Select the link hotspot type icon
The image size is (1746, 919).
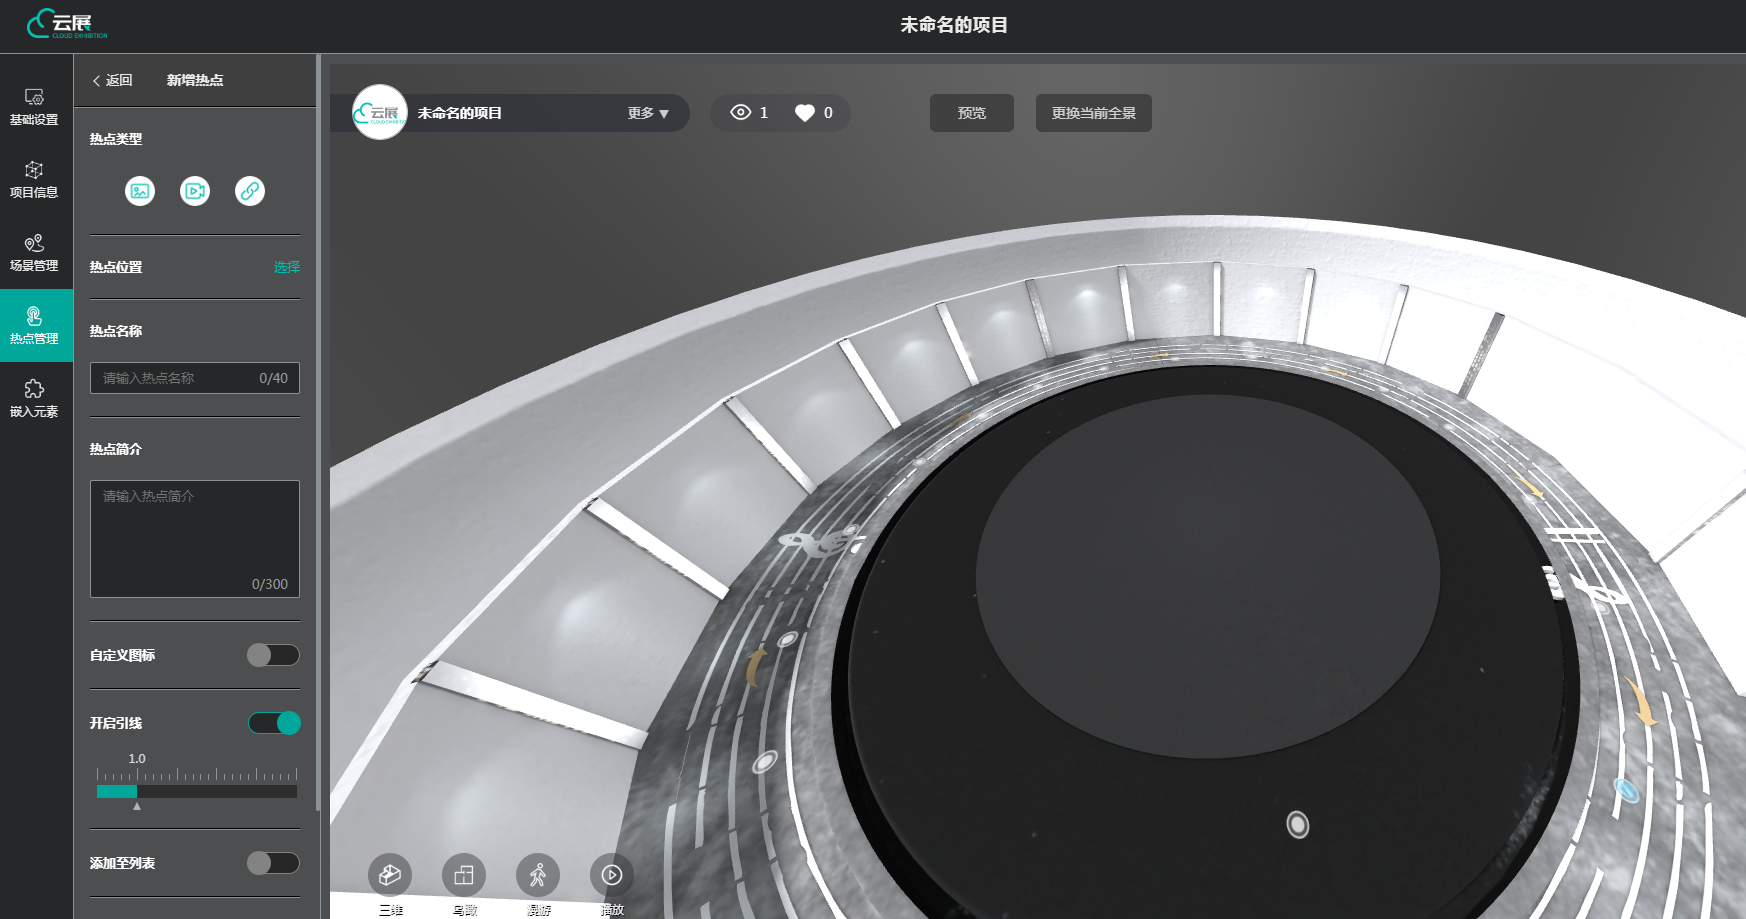[250, 191]
